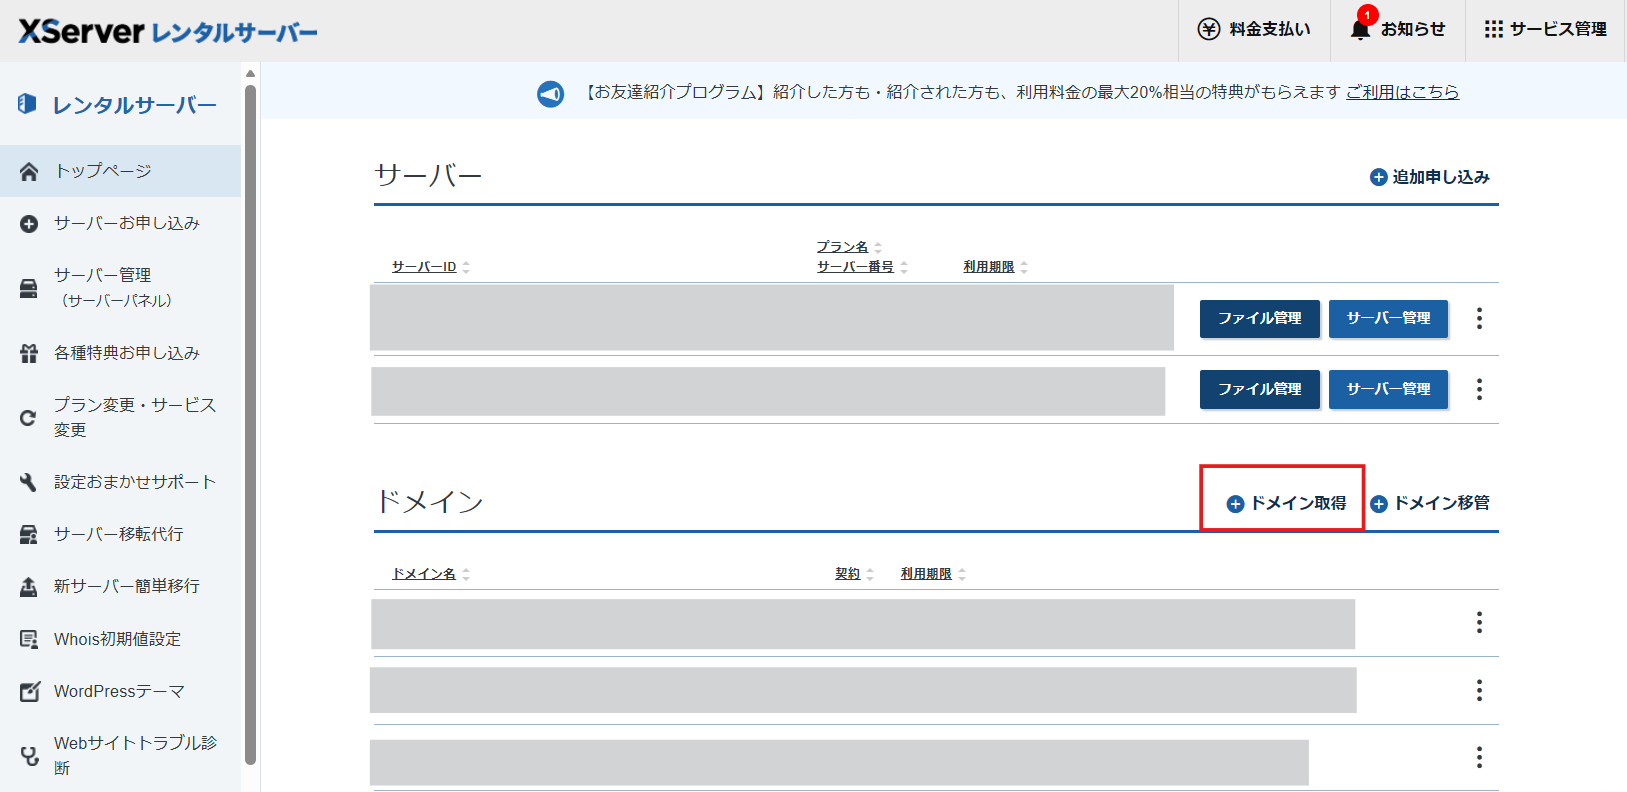Sort servers by プラン名 column
Viewport: 1627px width, 792px height.
pyautogui.click(x=849, y=247)
